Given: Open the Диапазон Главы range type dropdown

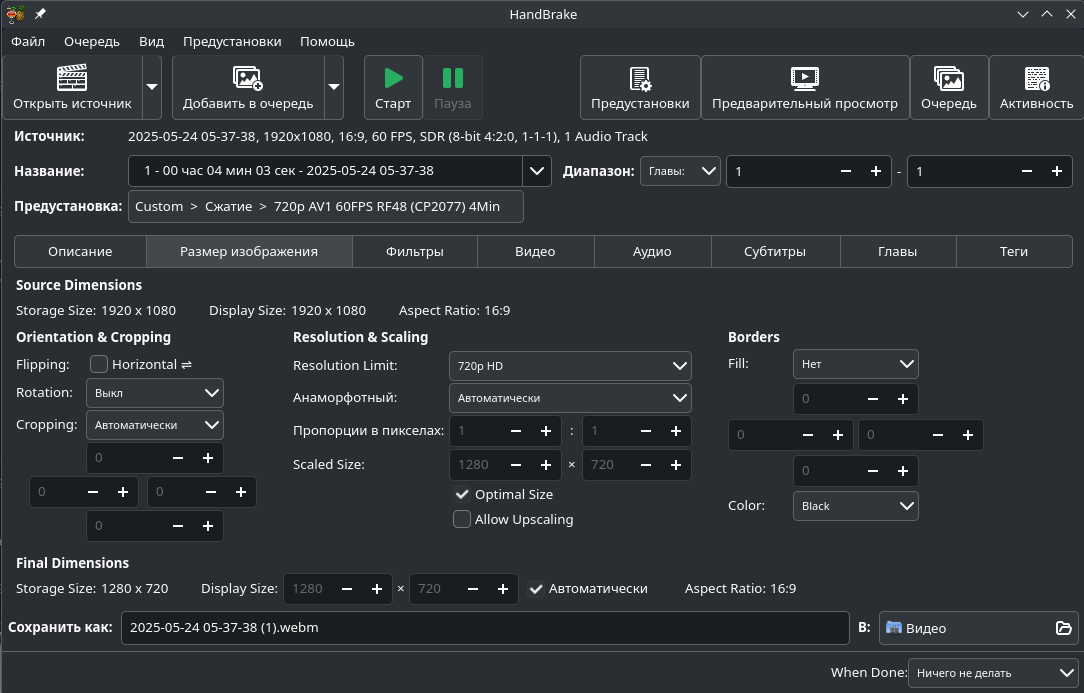Looking at the screenshot, I should (x=680, y=171).
